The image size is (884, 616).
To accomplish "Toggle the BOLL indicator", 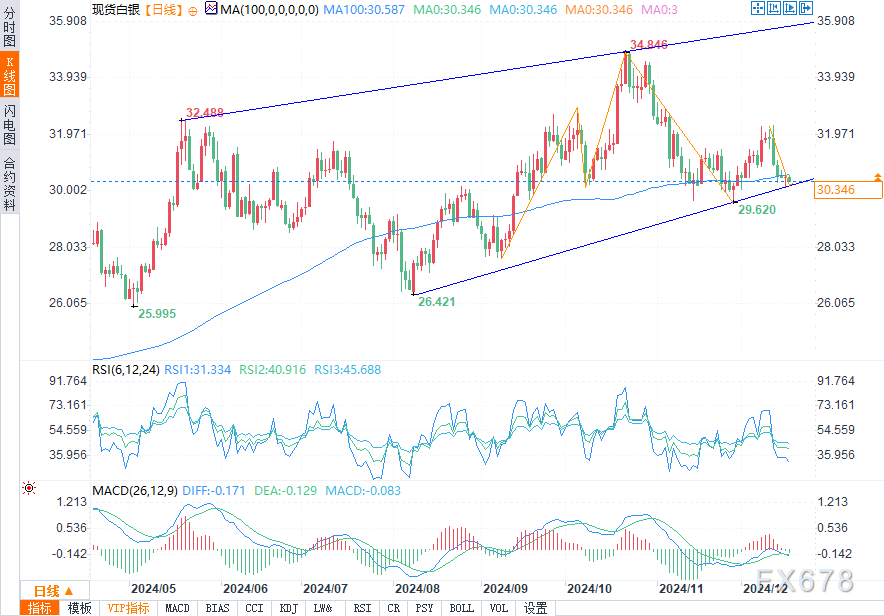I will click(x=461, y=608).
